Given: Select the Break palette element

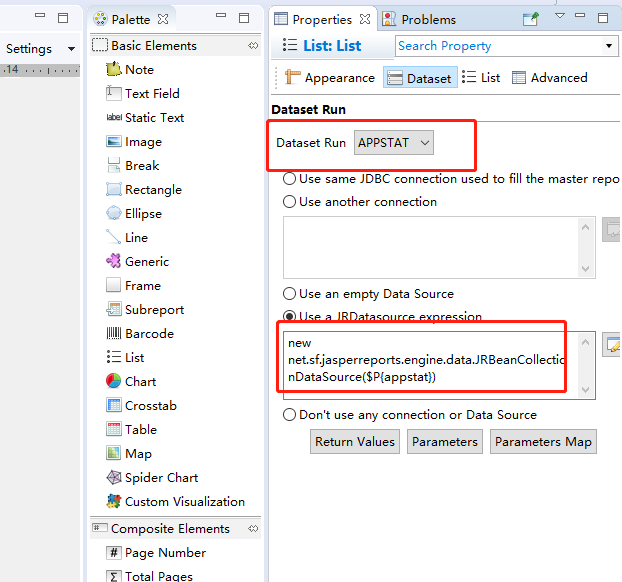Looking at the screenshot, I should point(132,165).
